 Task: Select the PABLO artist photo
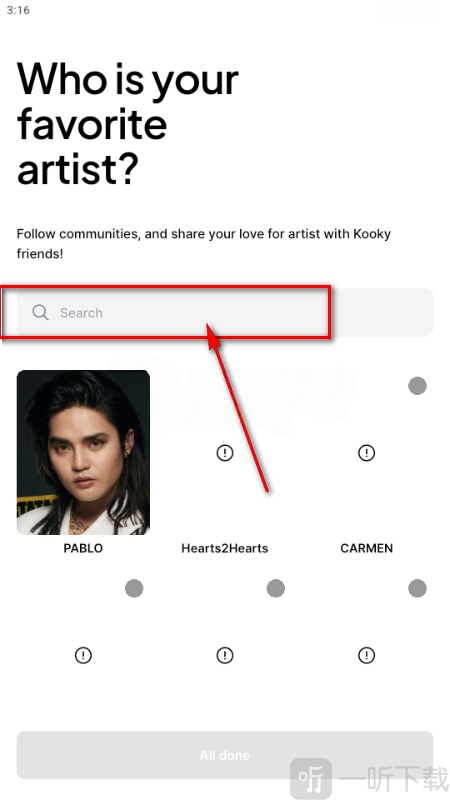pos(83,452)
